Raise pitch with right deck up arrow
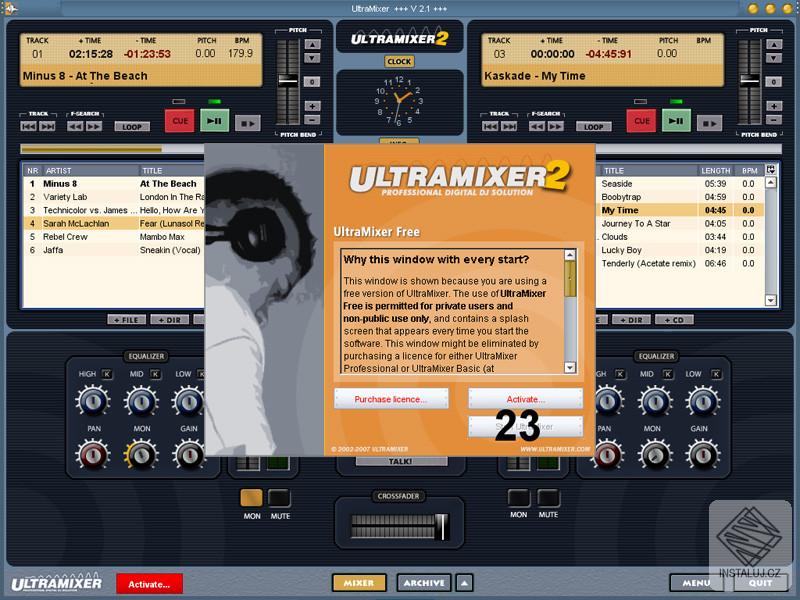Image resolution: width=800 pixels, height=600 pixels. pos(774,44)
